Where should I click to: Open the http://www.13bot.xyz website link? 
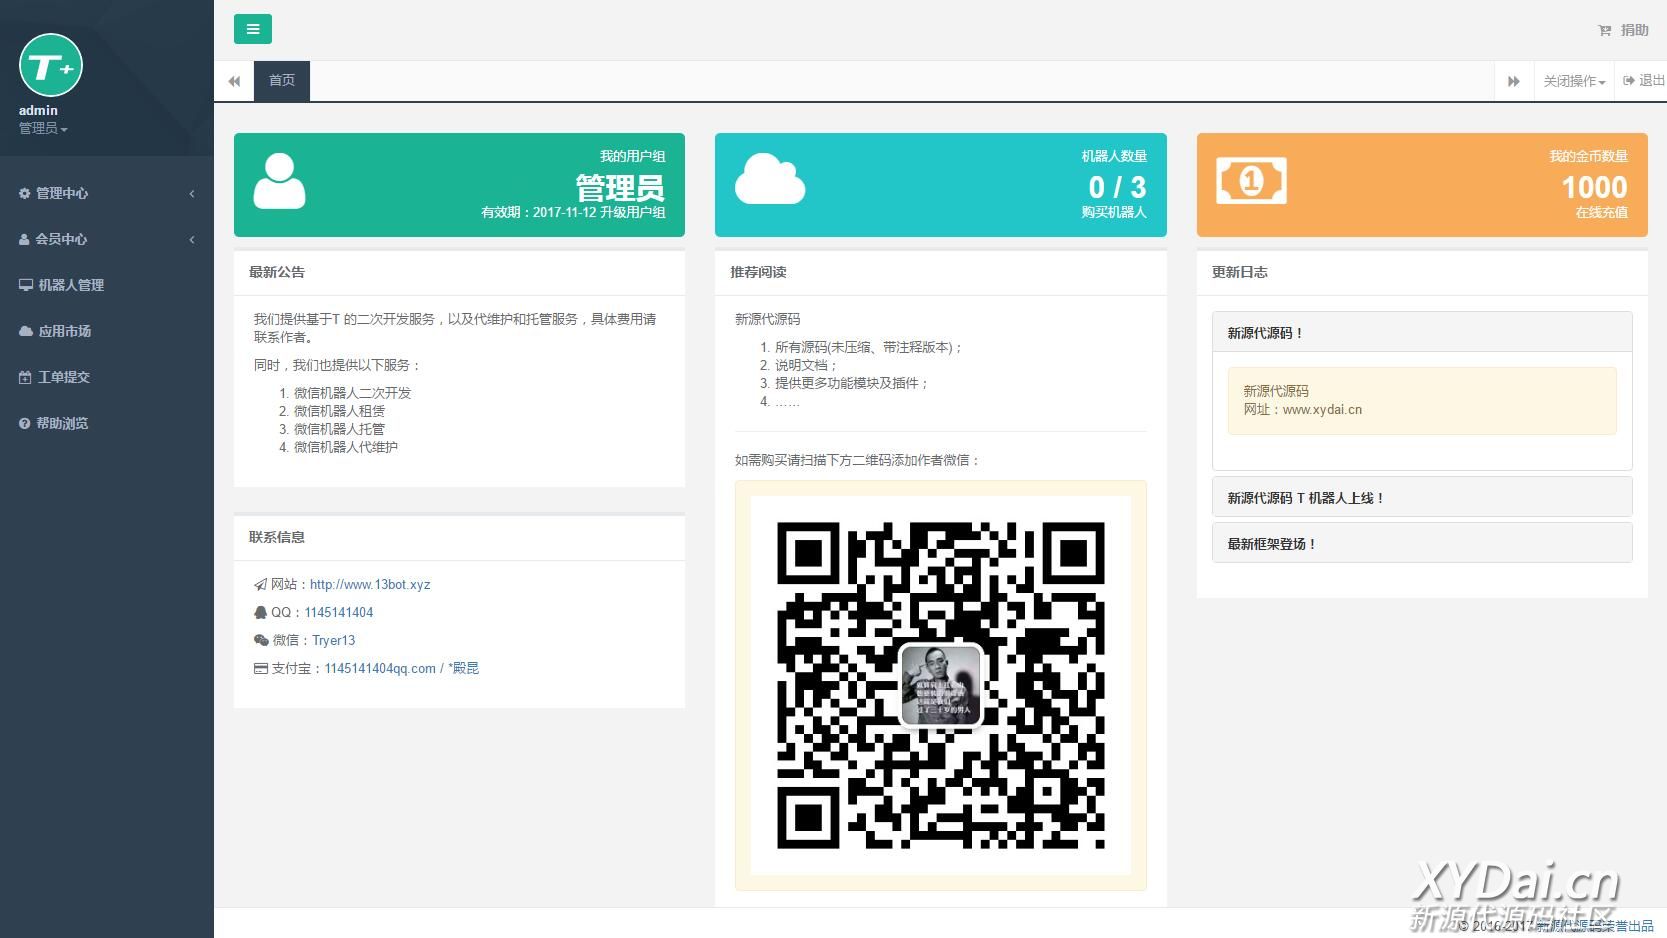click(370, 584)
